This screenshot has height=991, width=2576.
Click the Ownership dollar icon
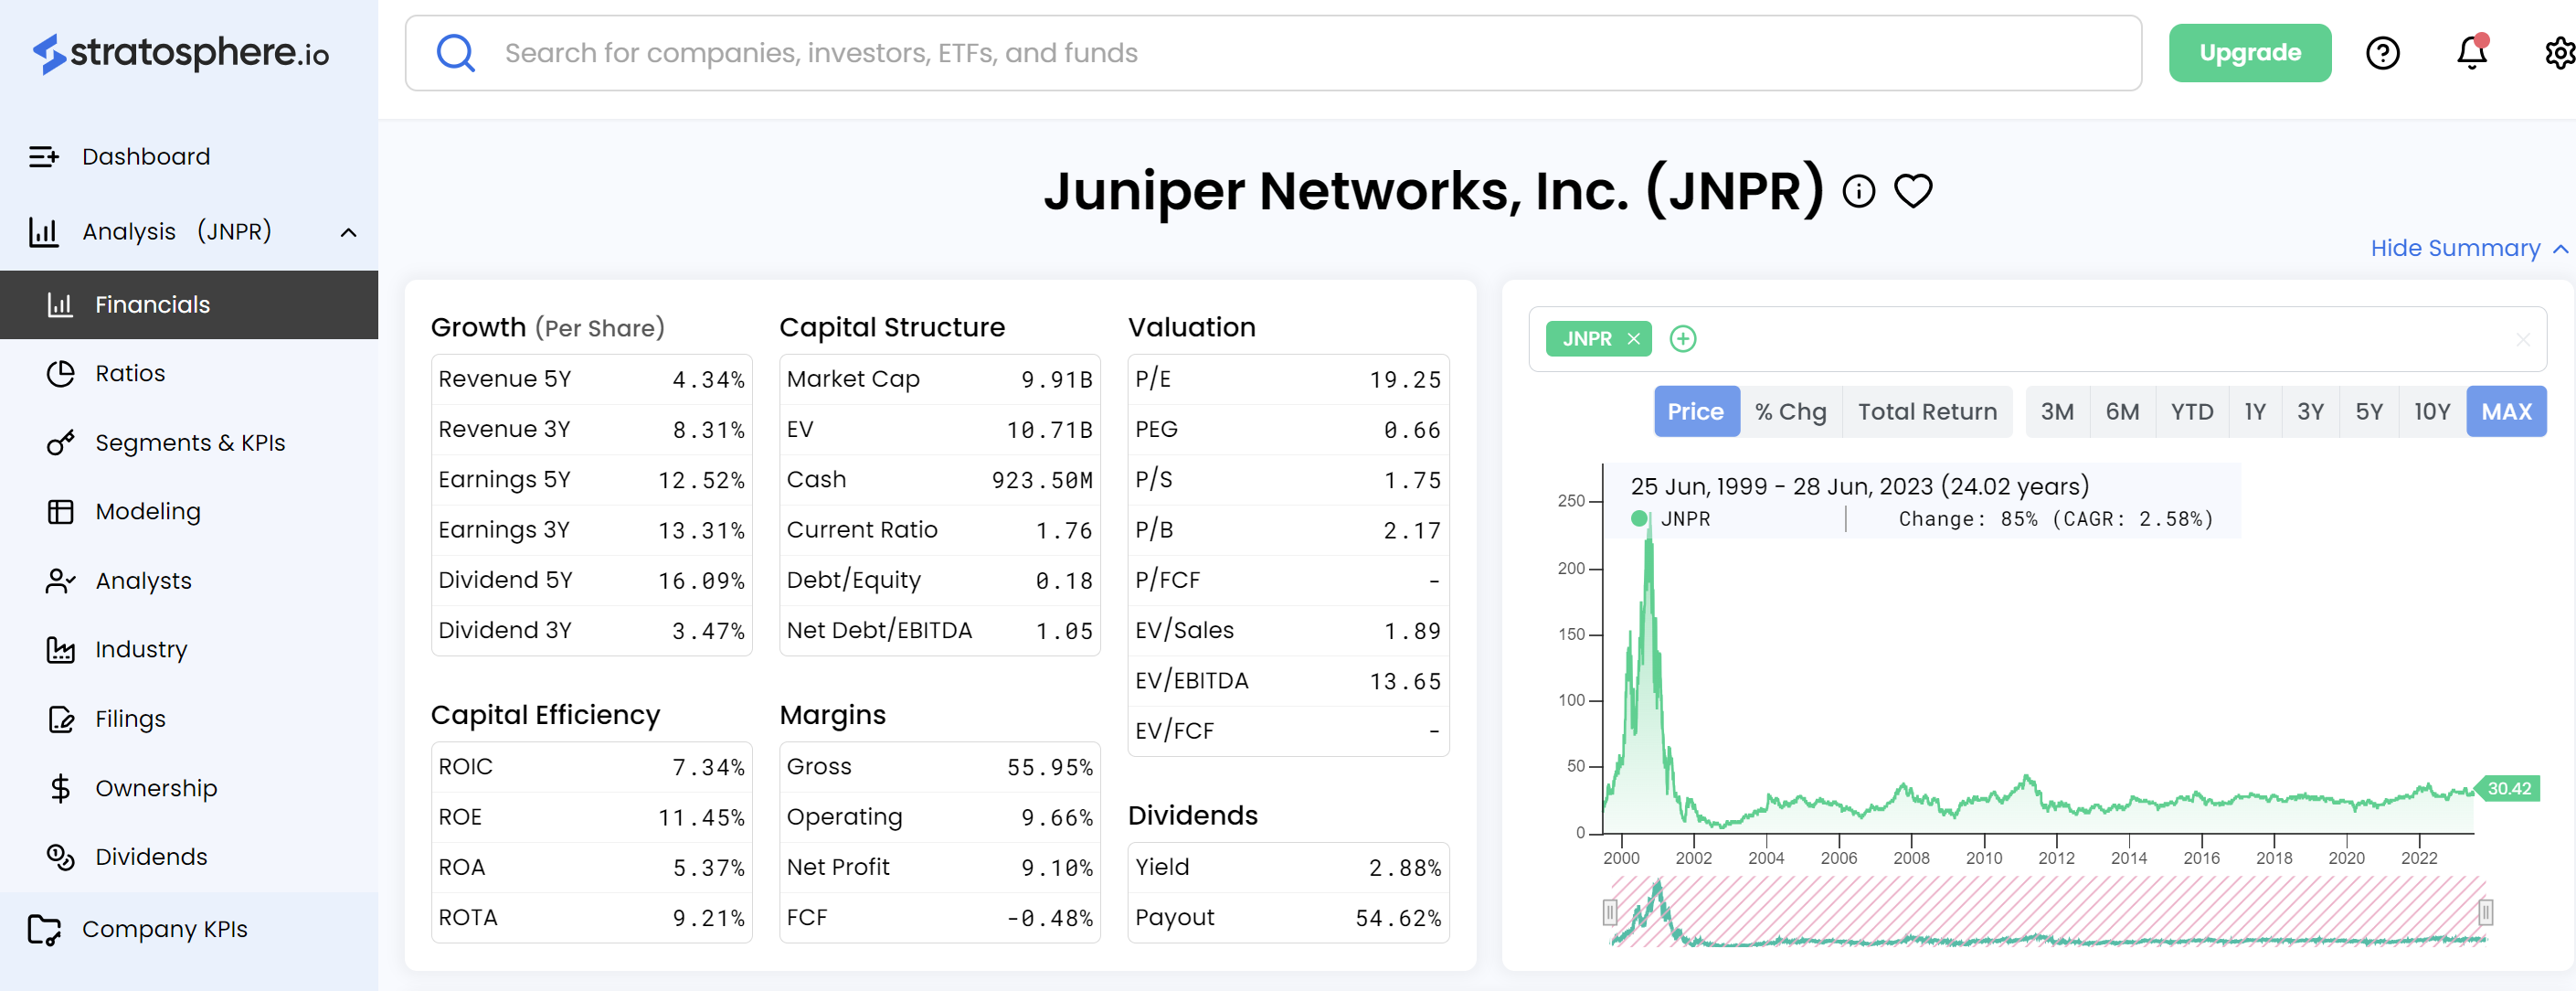[60, 788]
